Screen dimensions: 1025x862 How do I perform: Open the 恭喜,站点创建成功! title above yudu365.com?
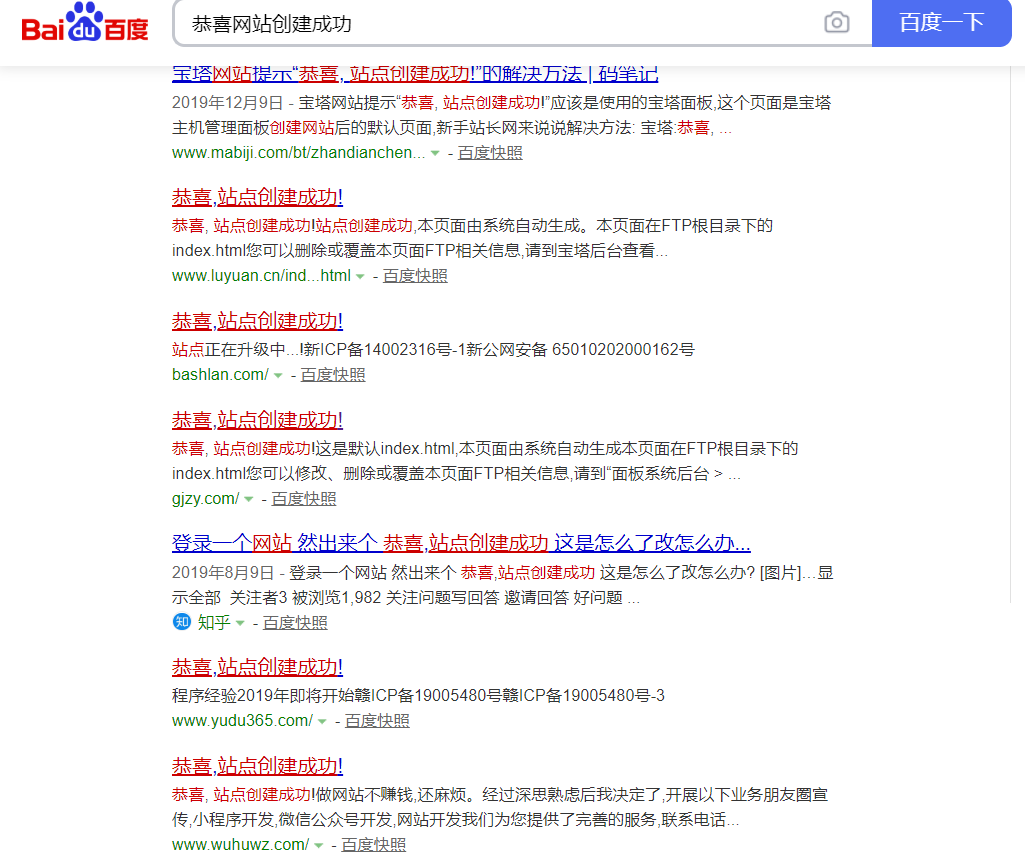258,667
